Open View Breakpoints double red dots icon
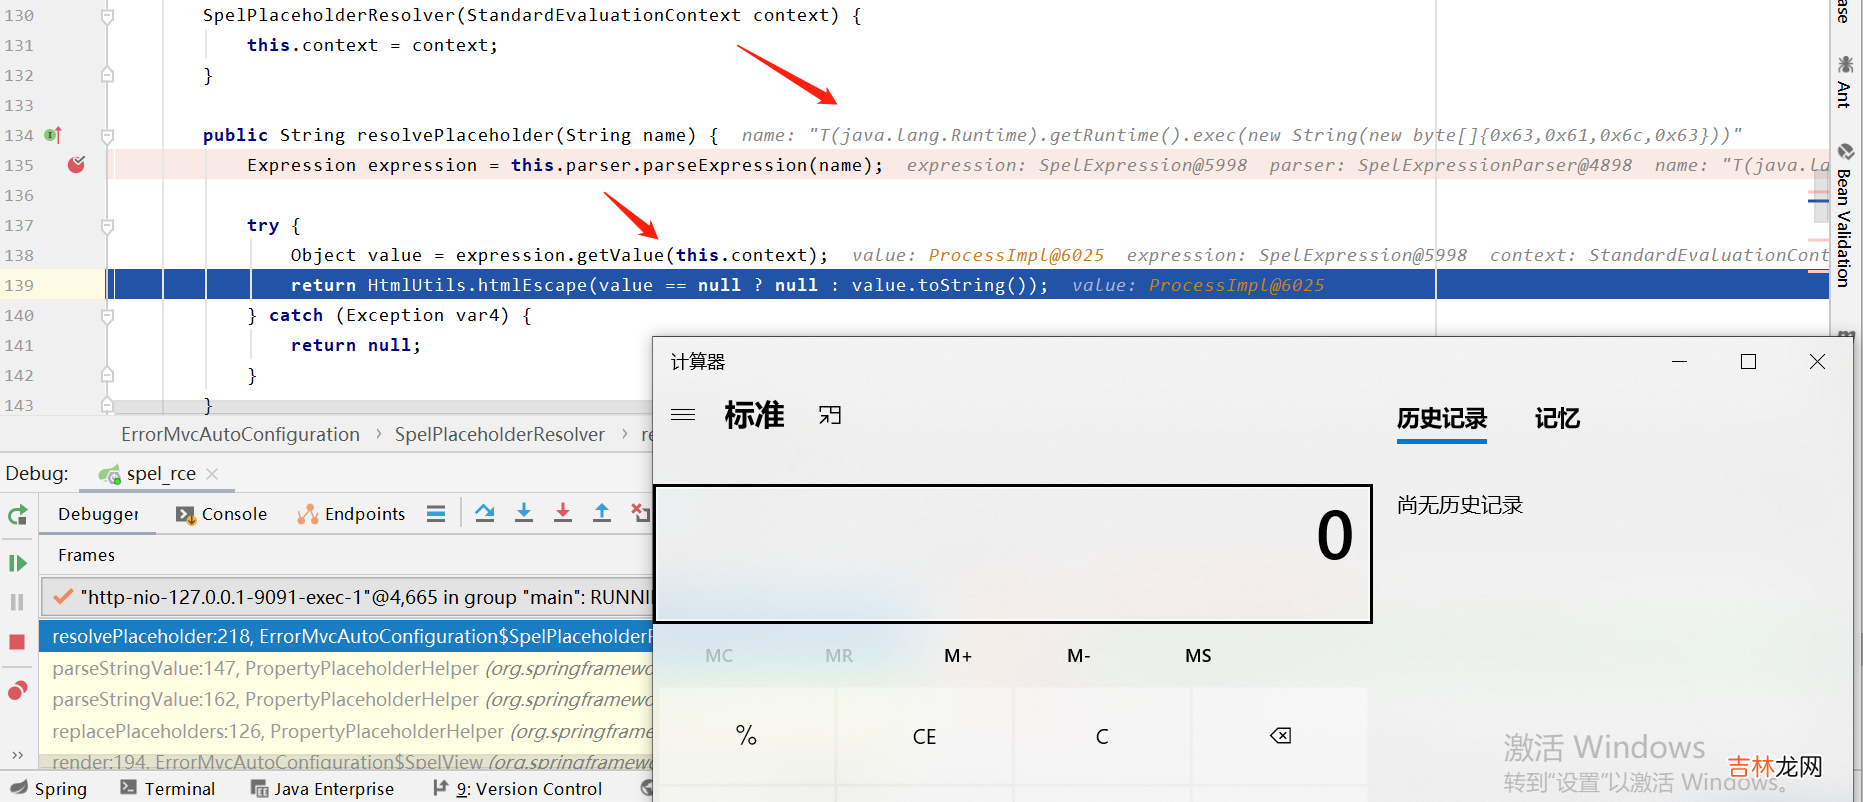 tap(18, 691)
